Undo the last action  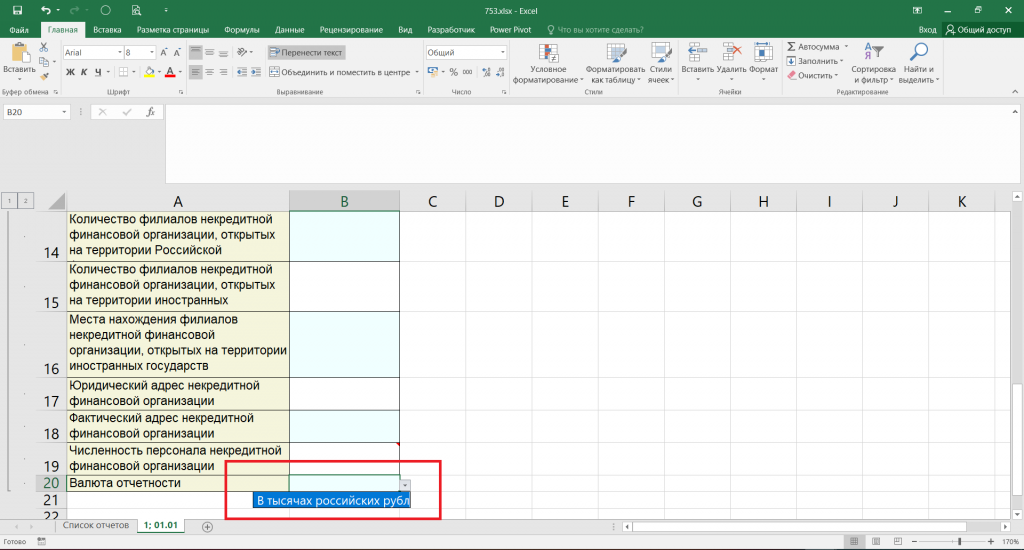pyautogui.click(x=45, y=10)
